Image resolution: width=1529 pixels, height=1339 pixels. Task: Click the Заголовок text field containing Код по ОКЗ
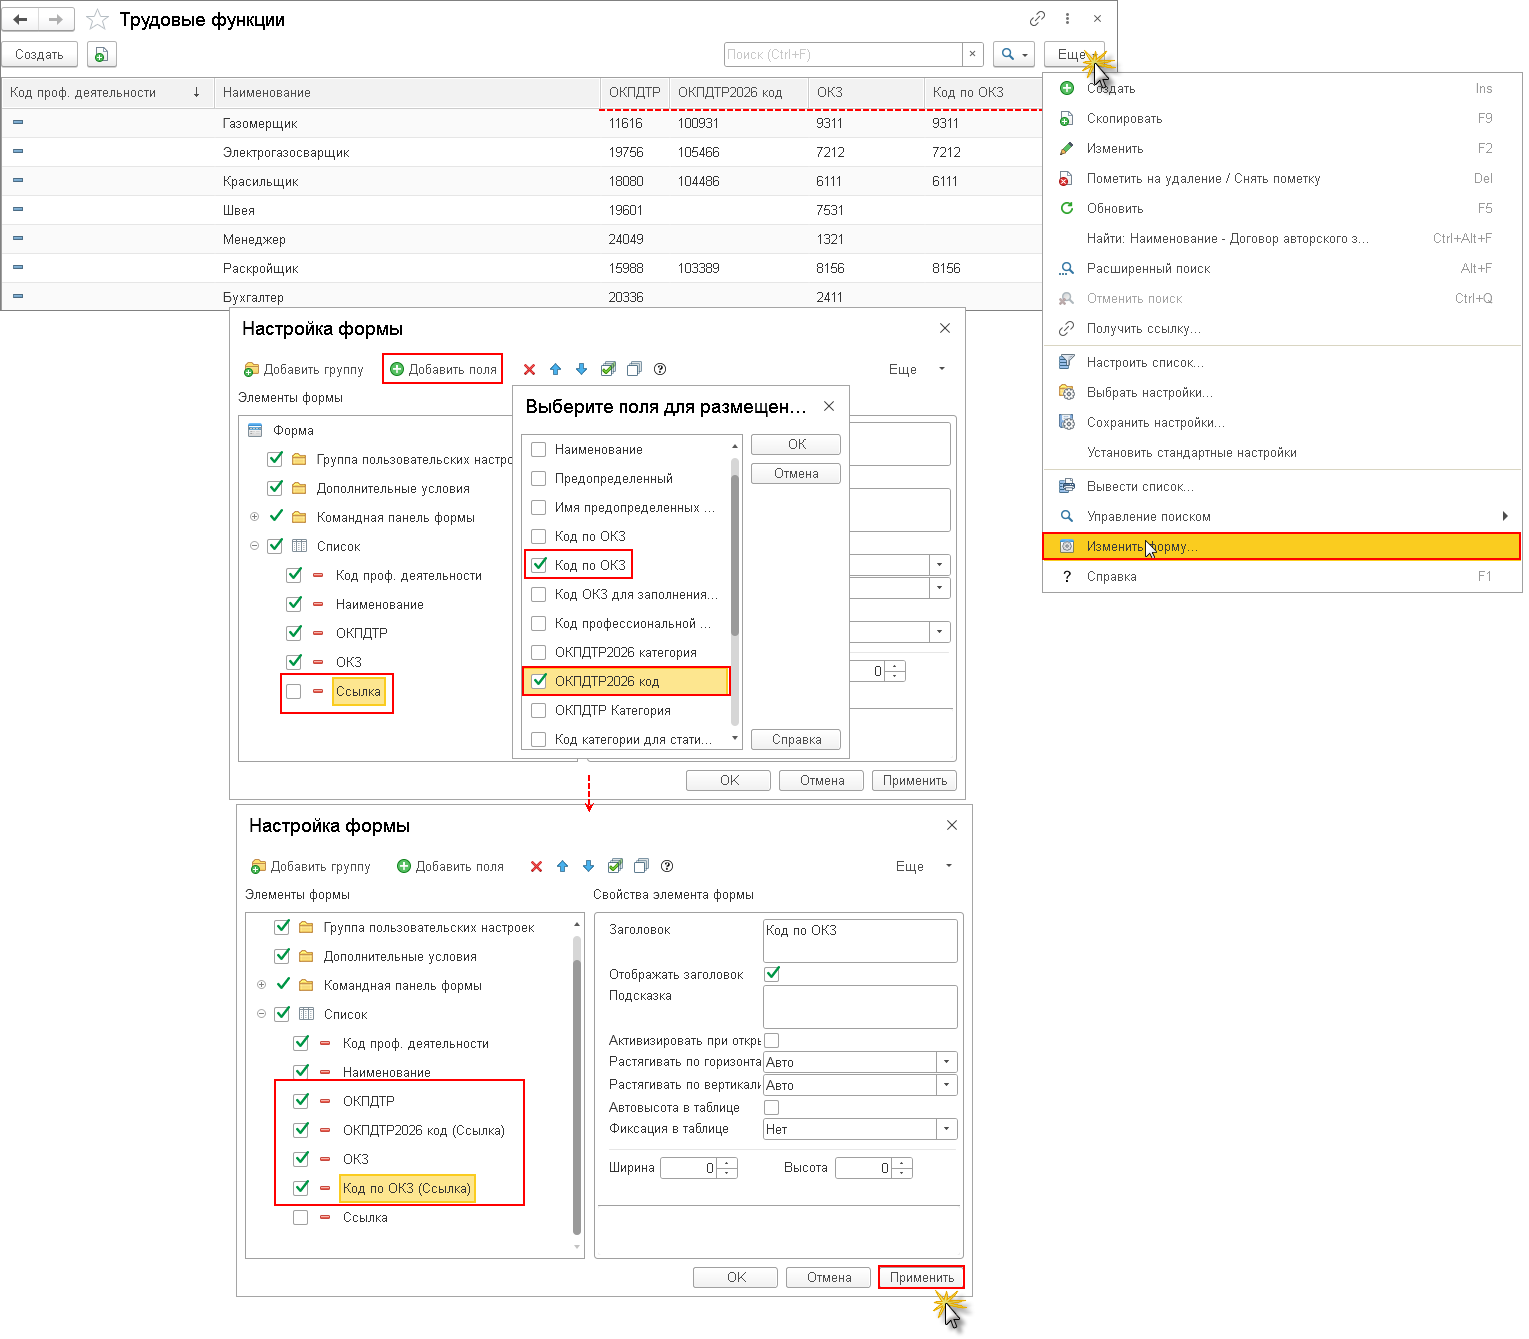(859, 940)
